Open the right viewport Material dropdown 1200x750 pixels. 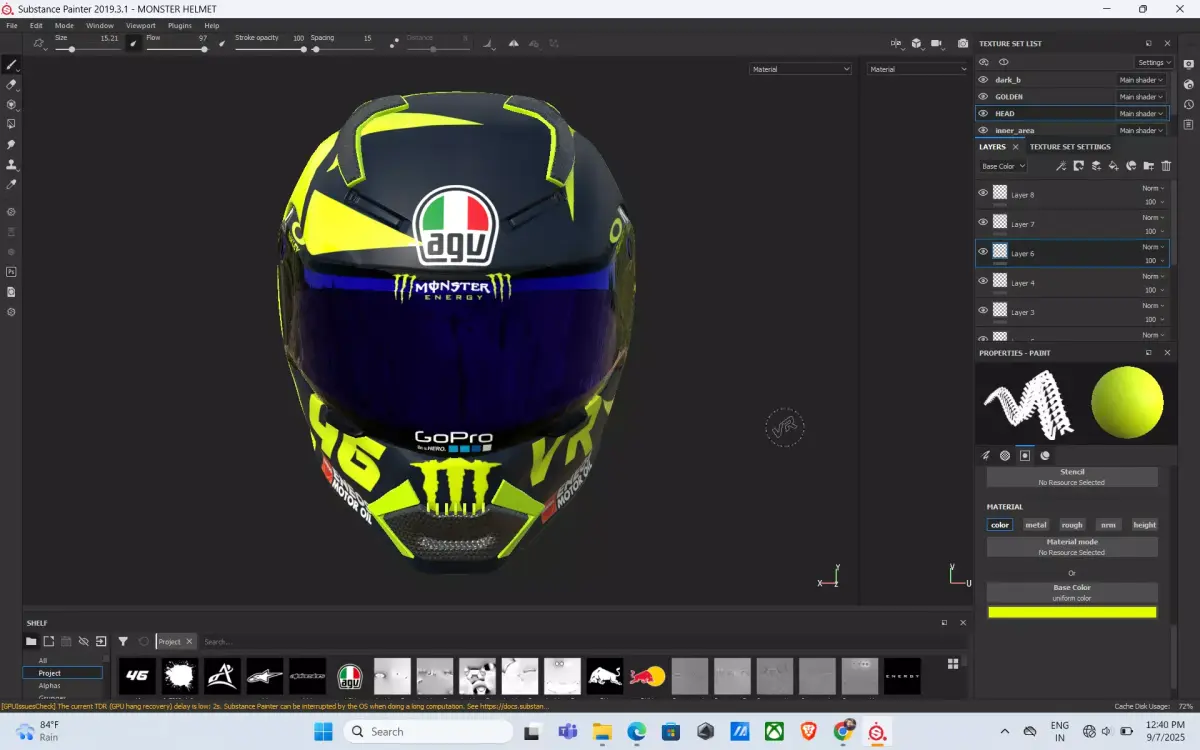[917, 69]
